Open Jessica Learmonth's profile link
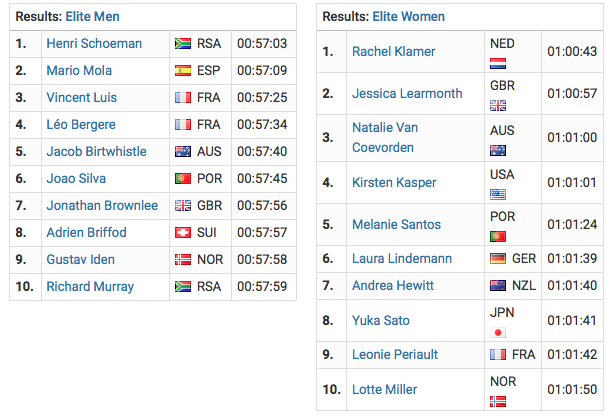Viewport: 613px width, 418px height. click(x=407, y=93)
